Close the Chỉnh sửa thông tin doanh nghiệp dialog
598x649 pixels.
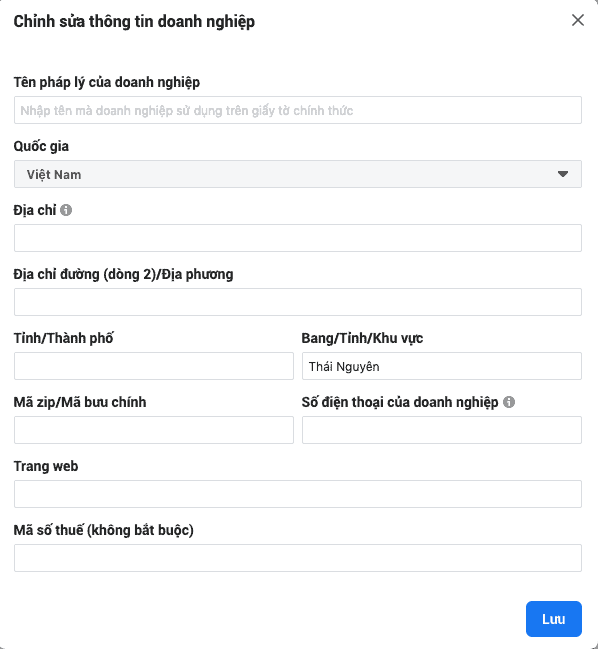(578, 20)
